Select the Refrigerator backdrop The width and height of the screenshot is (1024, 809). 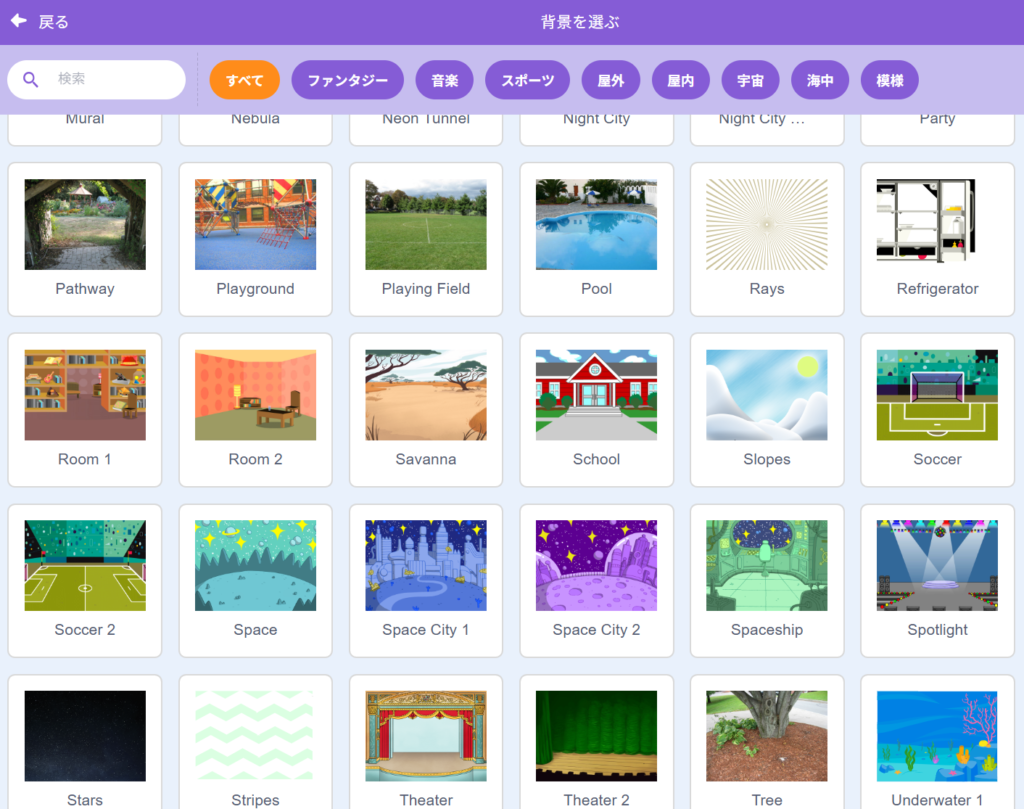pyautogui.click(x=937, y=225)
